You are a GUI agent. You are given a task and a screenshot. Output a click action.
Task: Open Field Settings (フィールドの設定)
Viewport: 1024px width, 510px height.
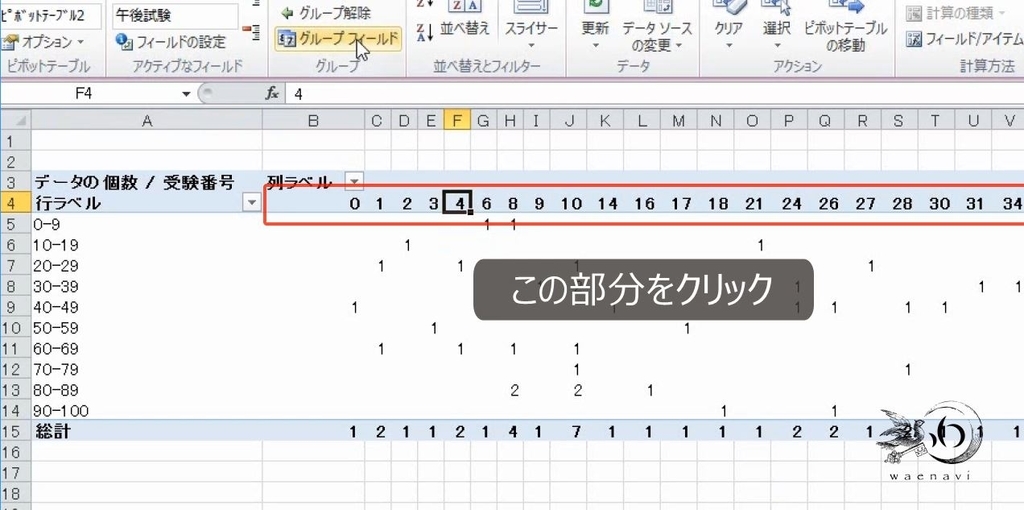coord(170,42)
